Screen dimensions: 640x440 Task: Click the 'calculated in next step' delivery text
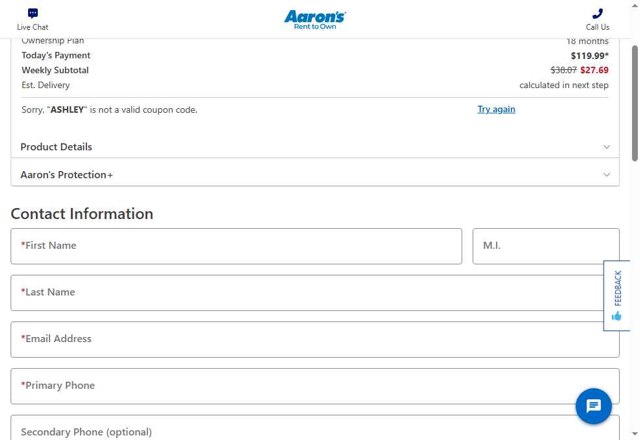tap(564, 85)
